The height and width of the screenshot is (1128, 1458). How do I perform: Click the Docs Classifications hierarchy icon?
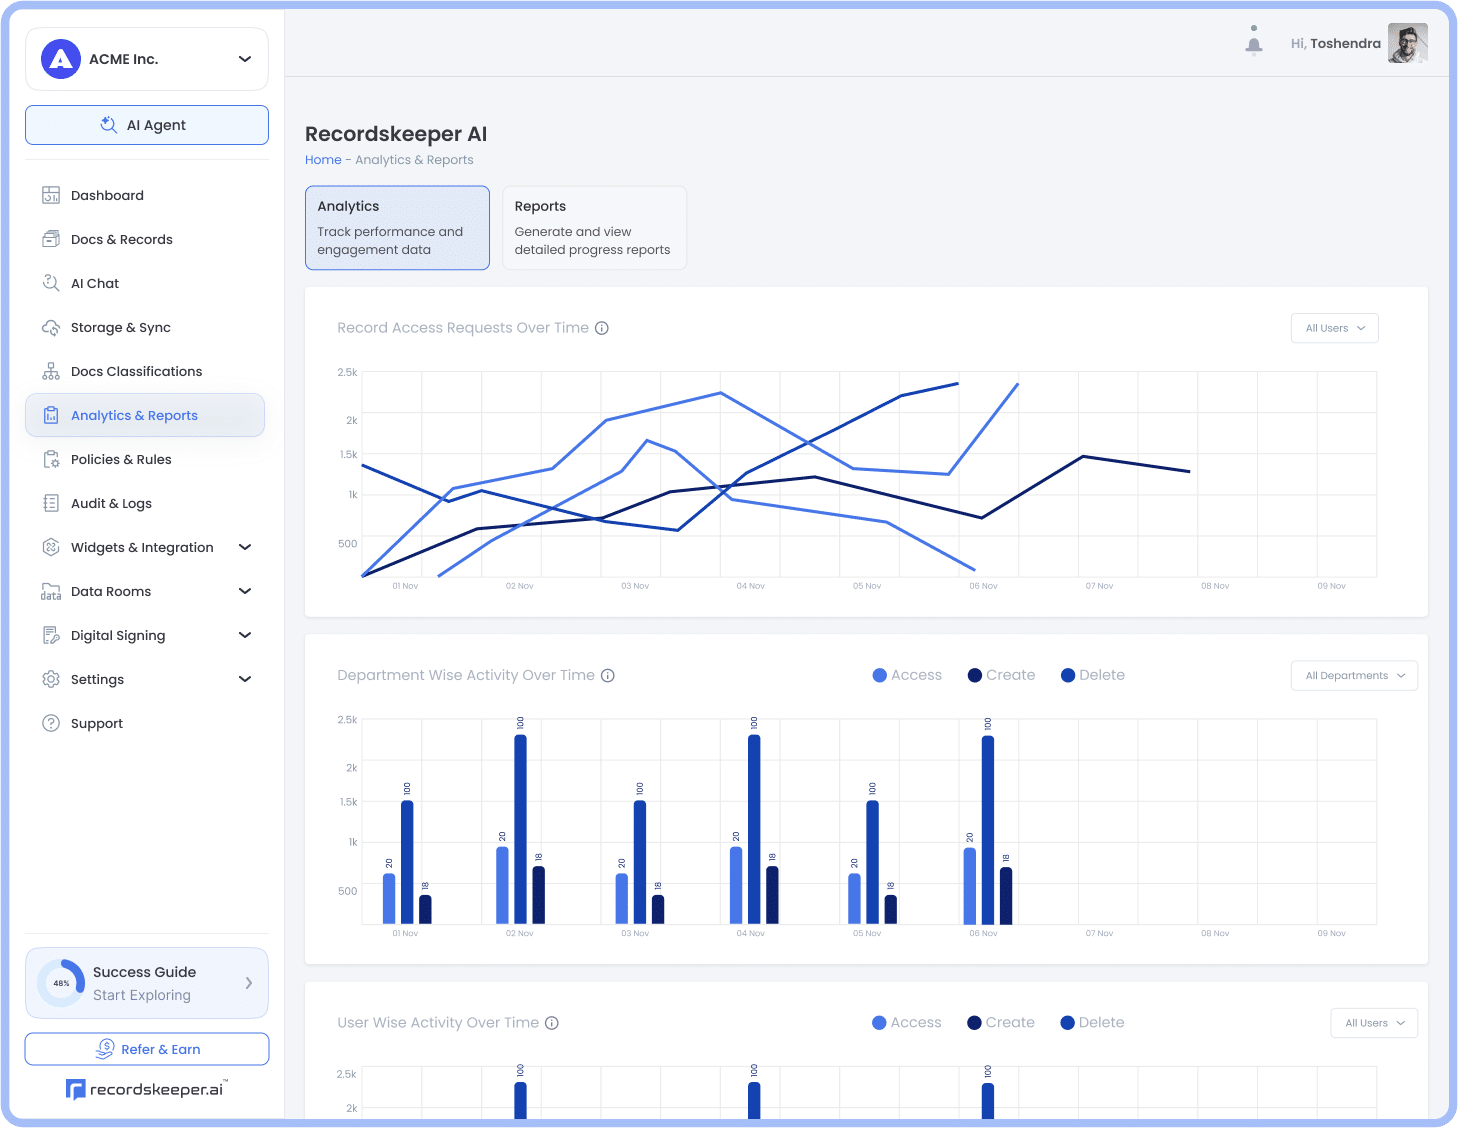pyautogui.click(x=51, y=371)
